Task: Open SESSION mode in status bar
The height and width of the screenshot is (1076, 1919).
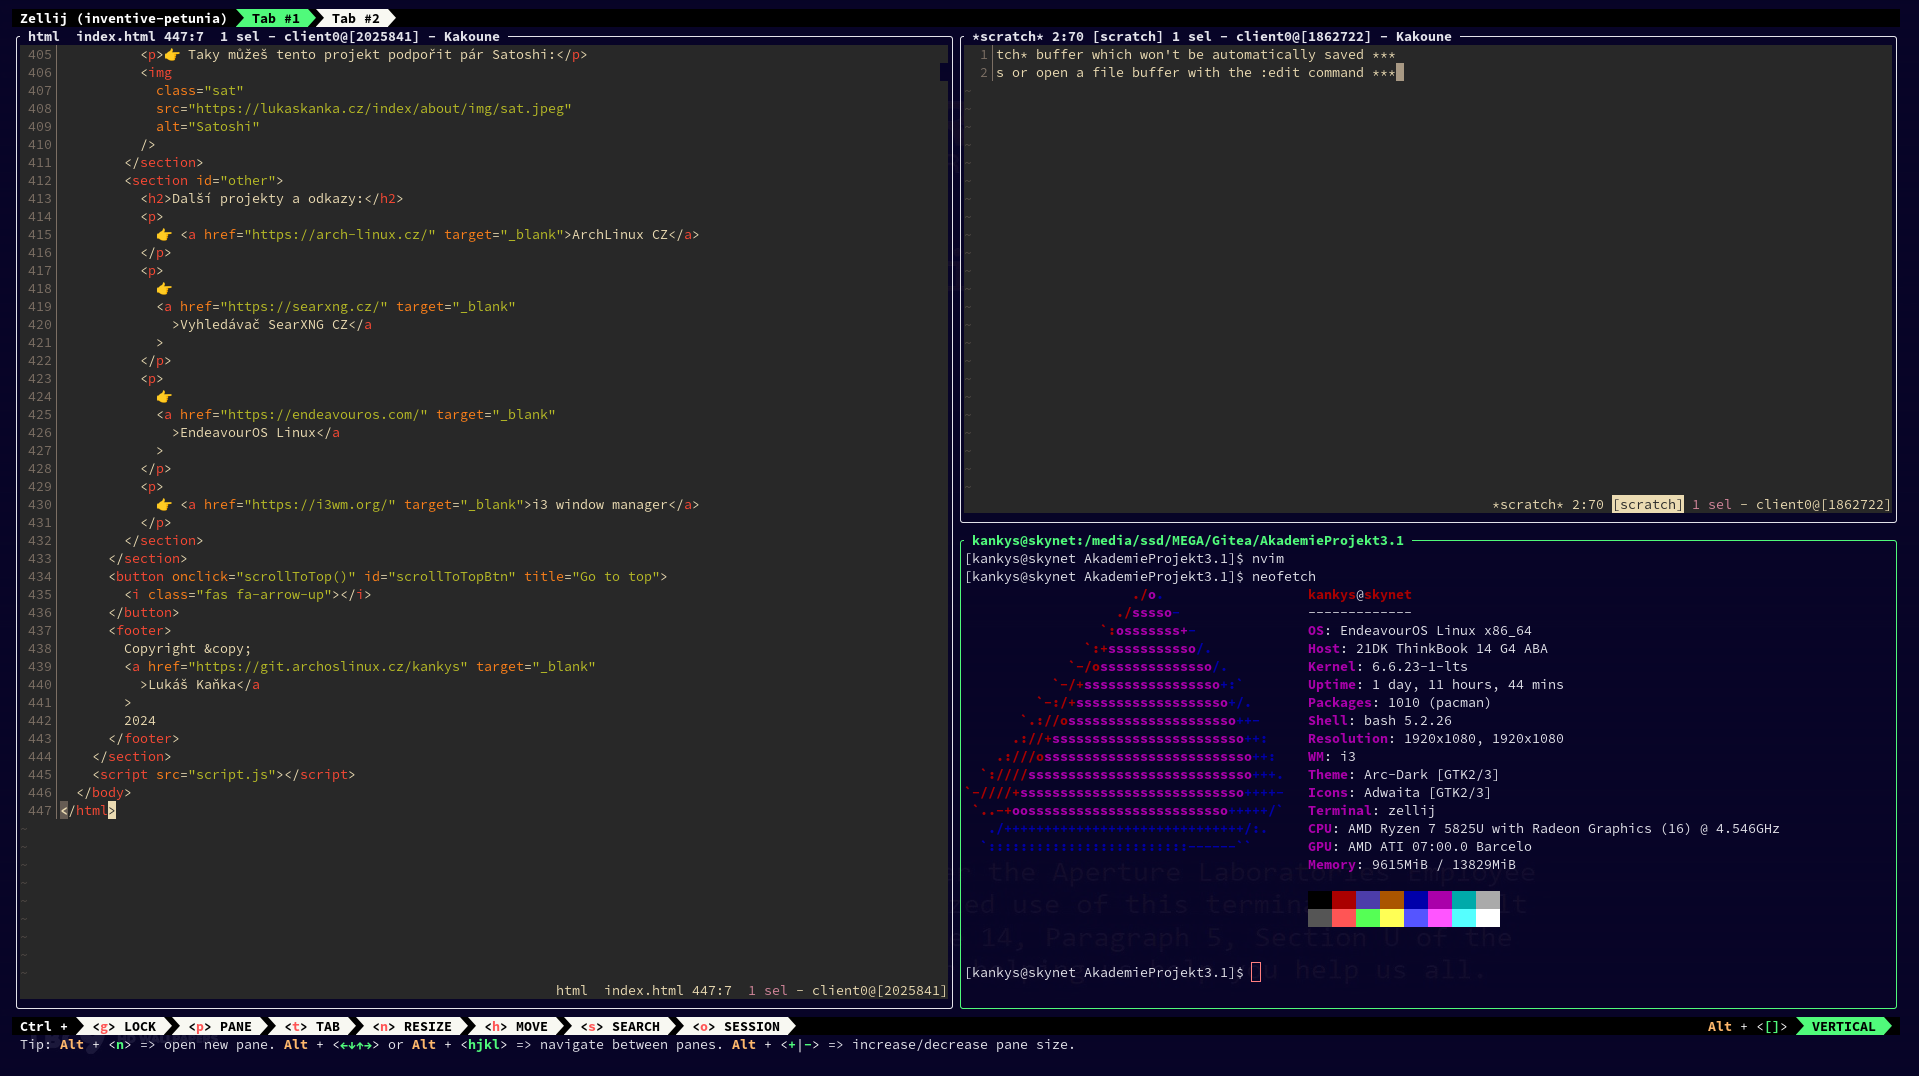Action: (737, 1026)
